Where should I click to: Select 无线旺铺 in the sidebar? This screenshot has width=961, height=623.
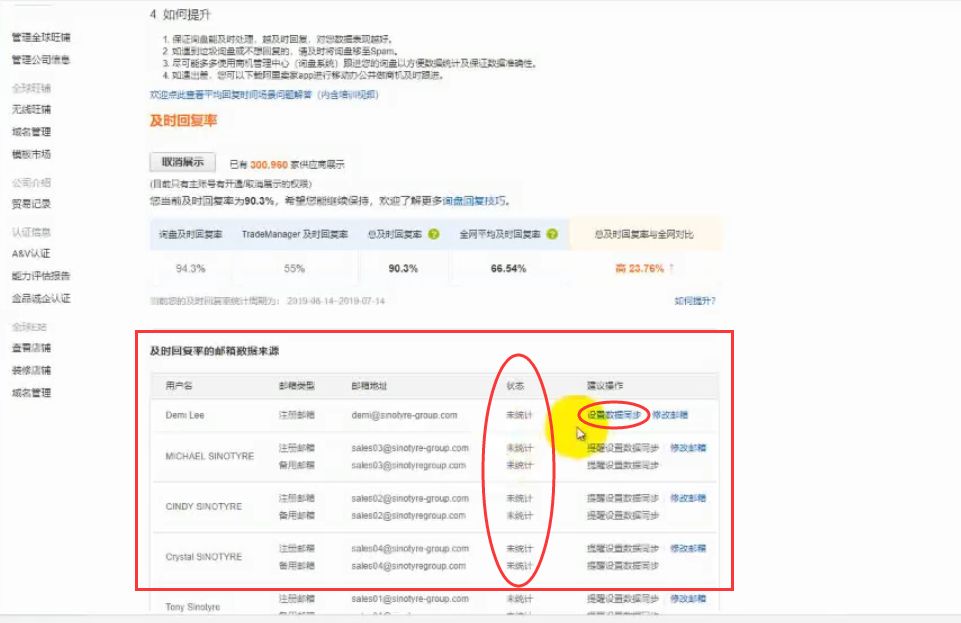click(x=31, y=109)
